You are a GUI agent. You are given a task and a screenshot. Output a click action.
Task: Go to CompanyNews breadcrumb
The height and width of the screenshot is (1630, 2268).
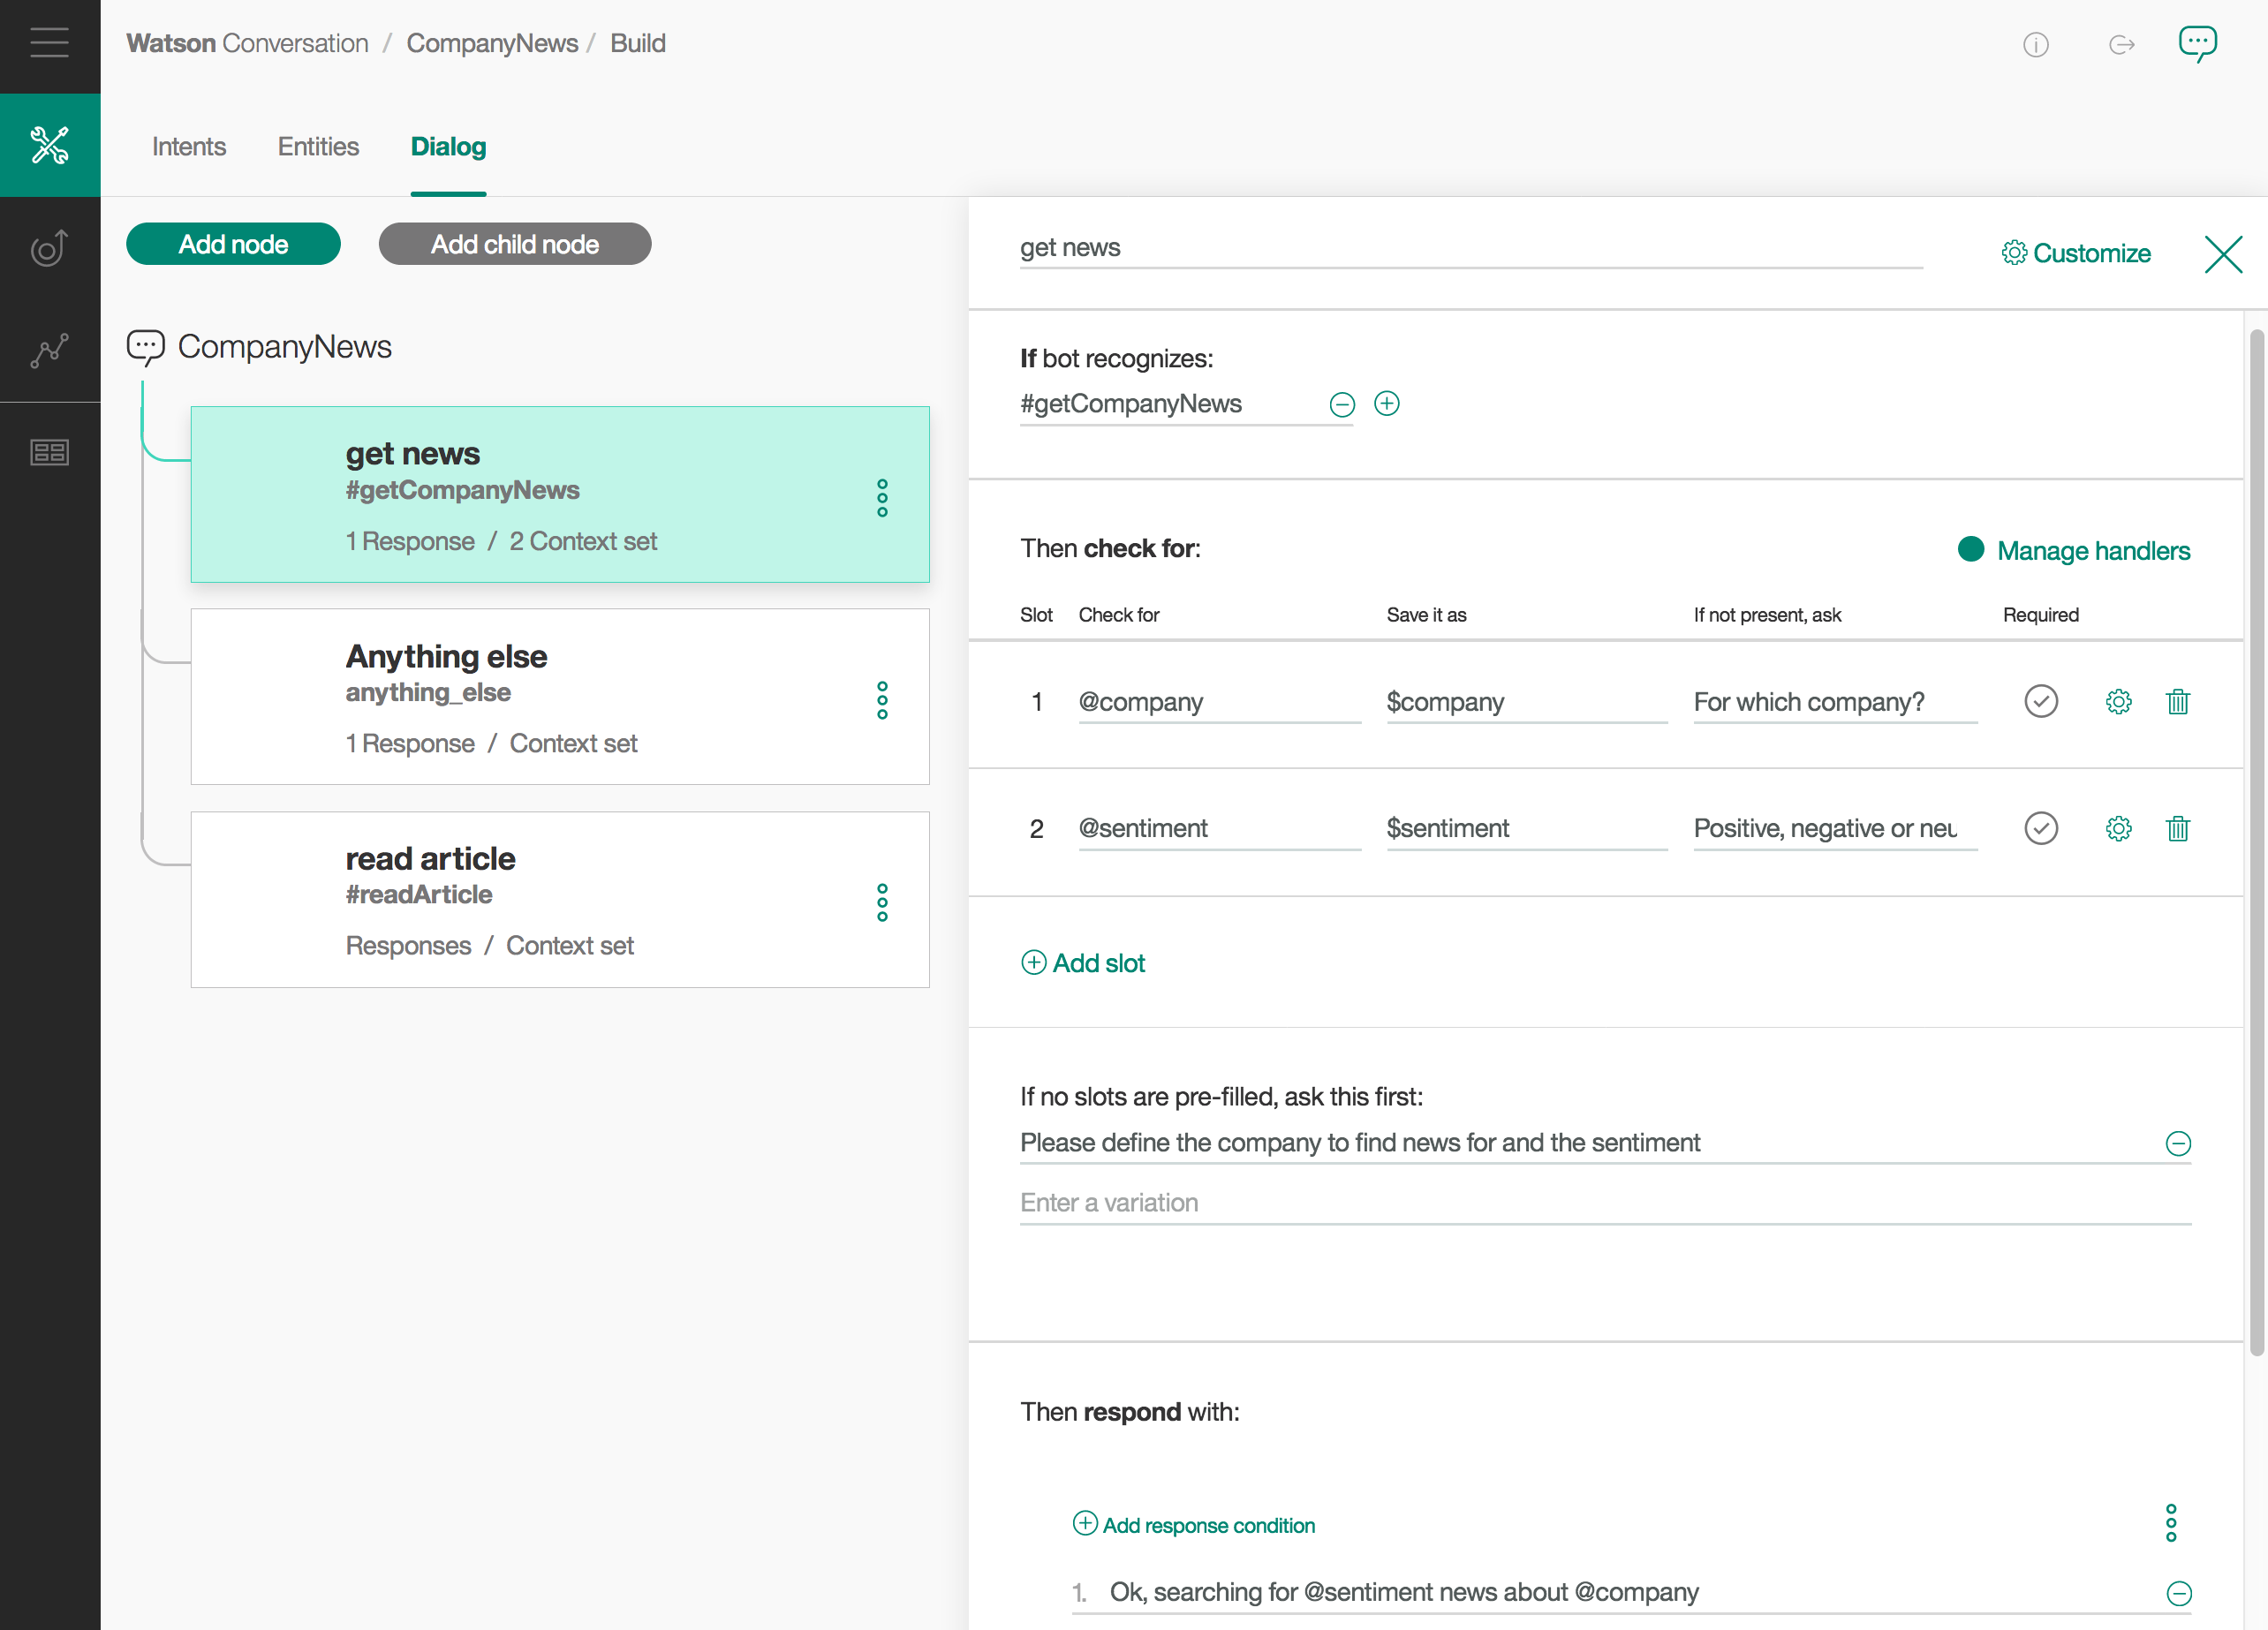pos(492,43)
